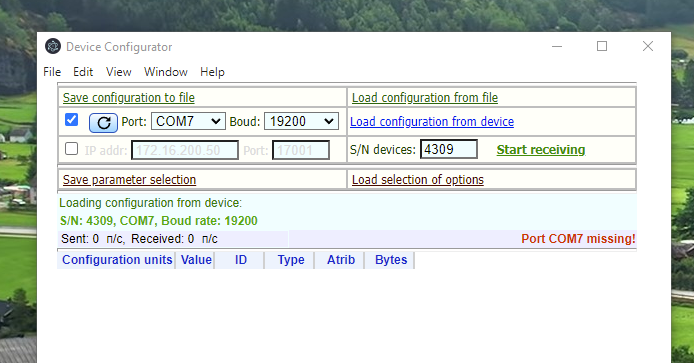The image size is (694, 363).
Task: Click the ID column header
Action: click(x=241, y=259)
